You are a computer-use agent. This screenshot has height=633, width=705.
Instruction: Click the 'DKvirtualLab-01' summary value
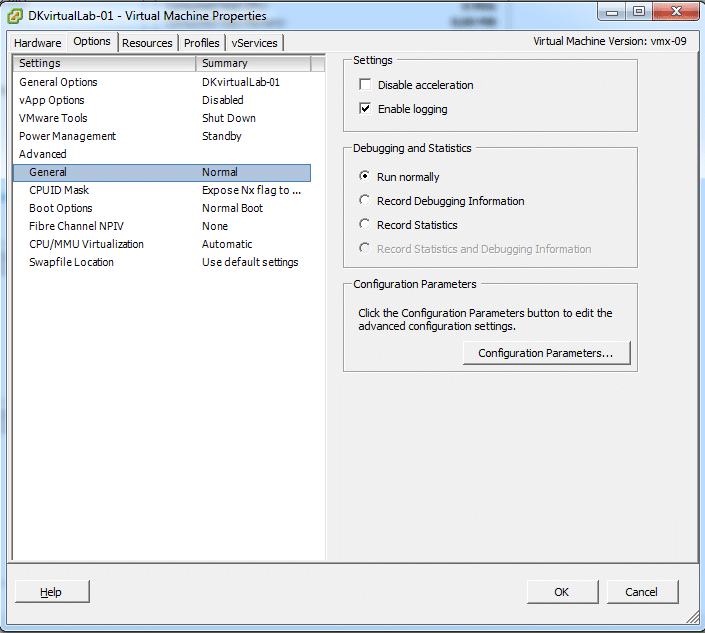coord(241,82)
